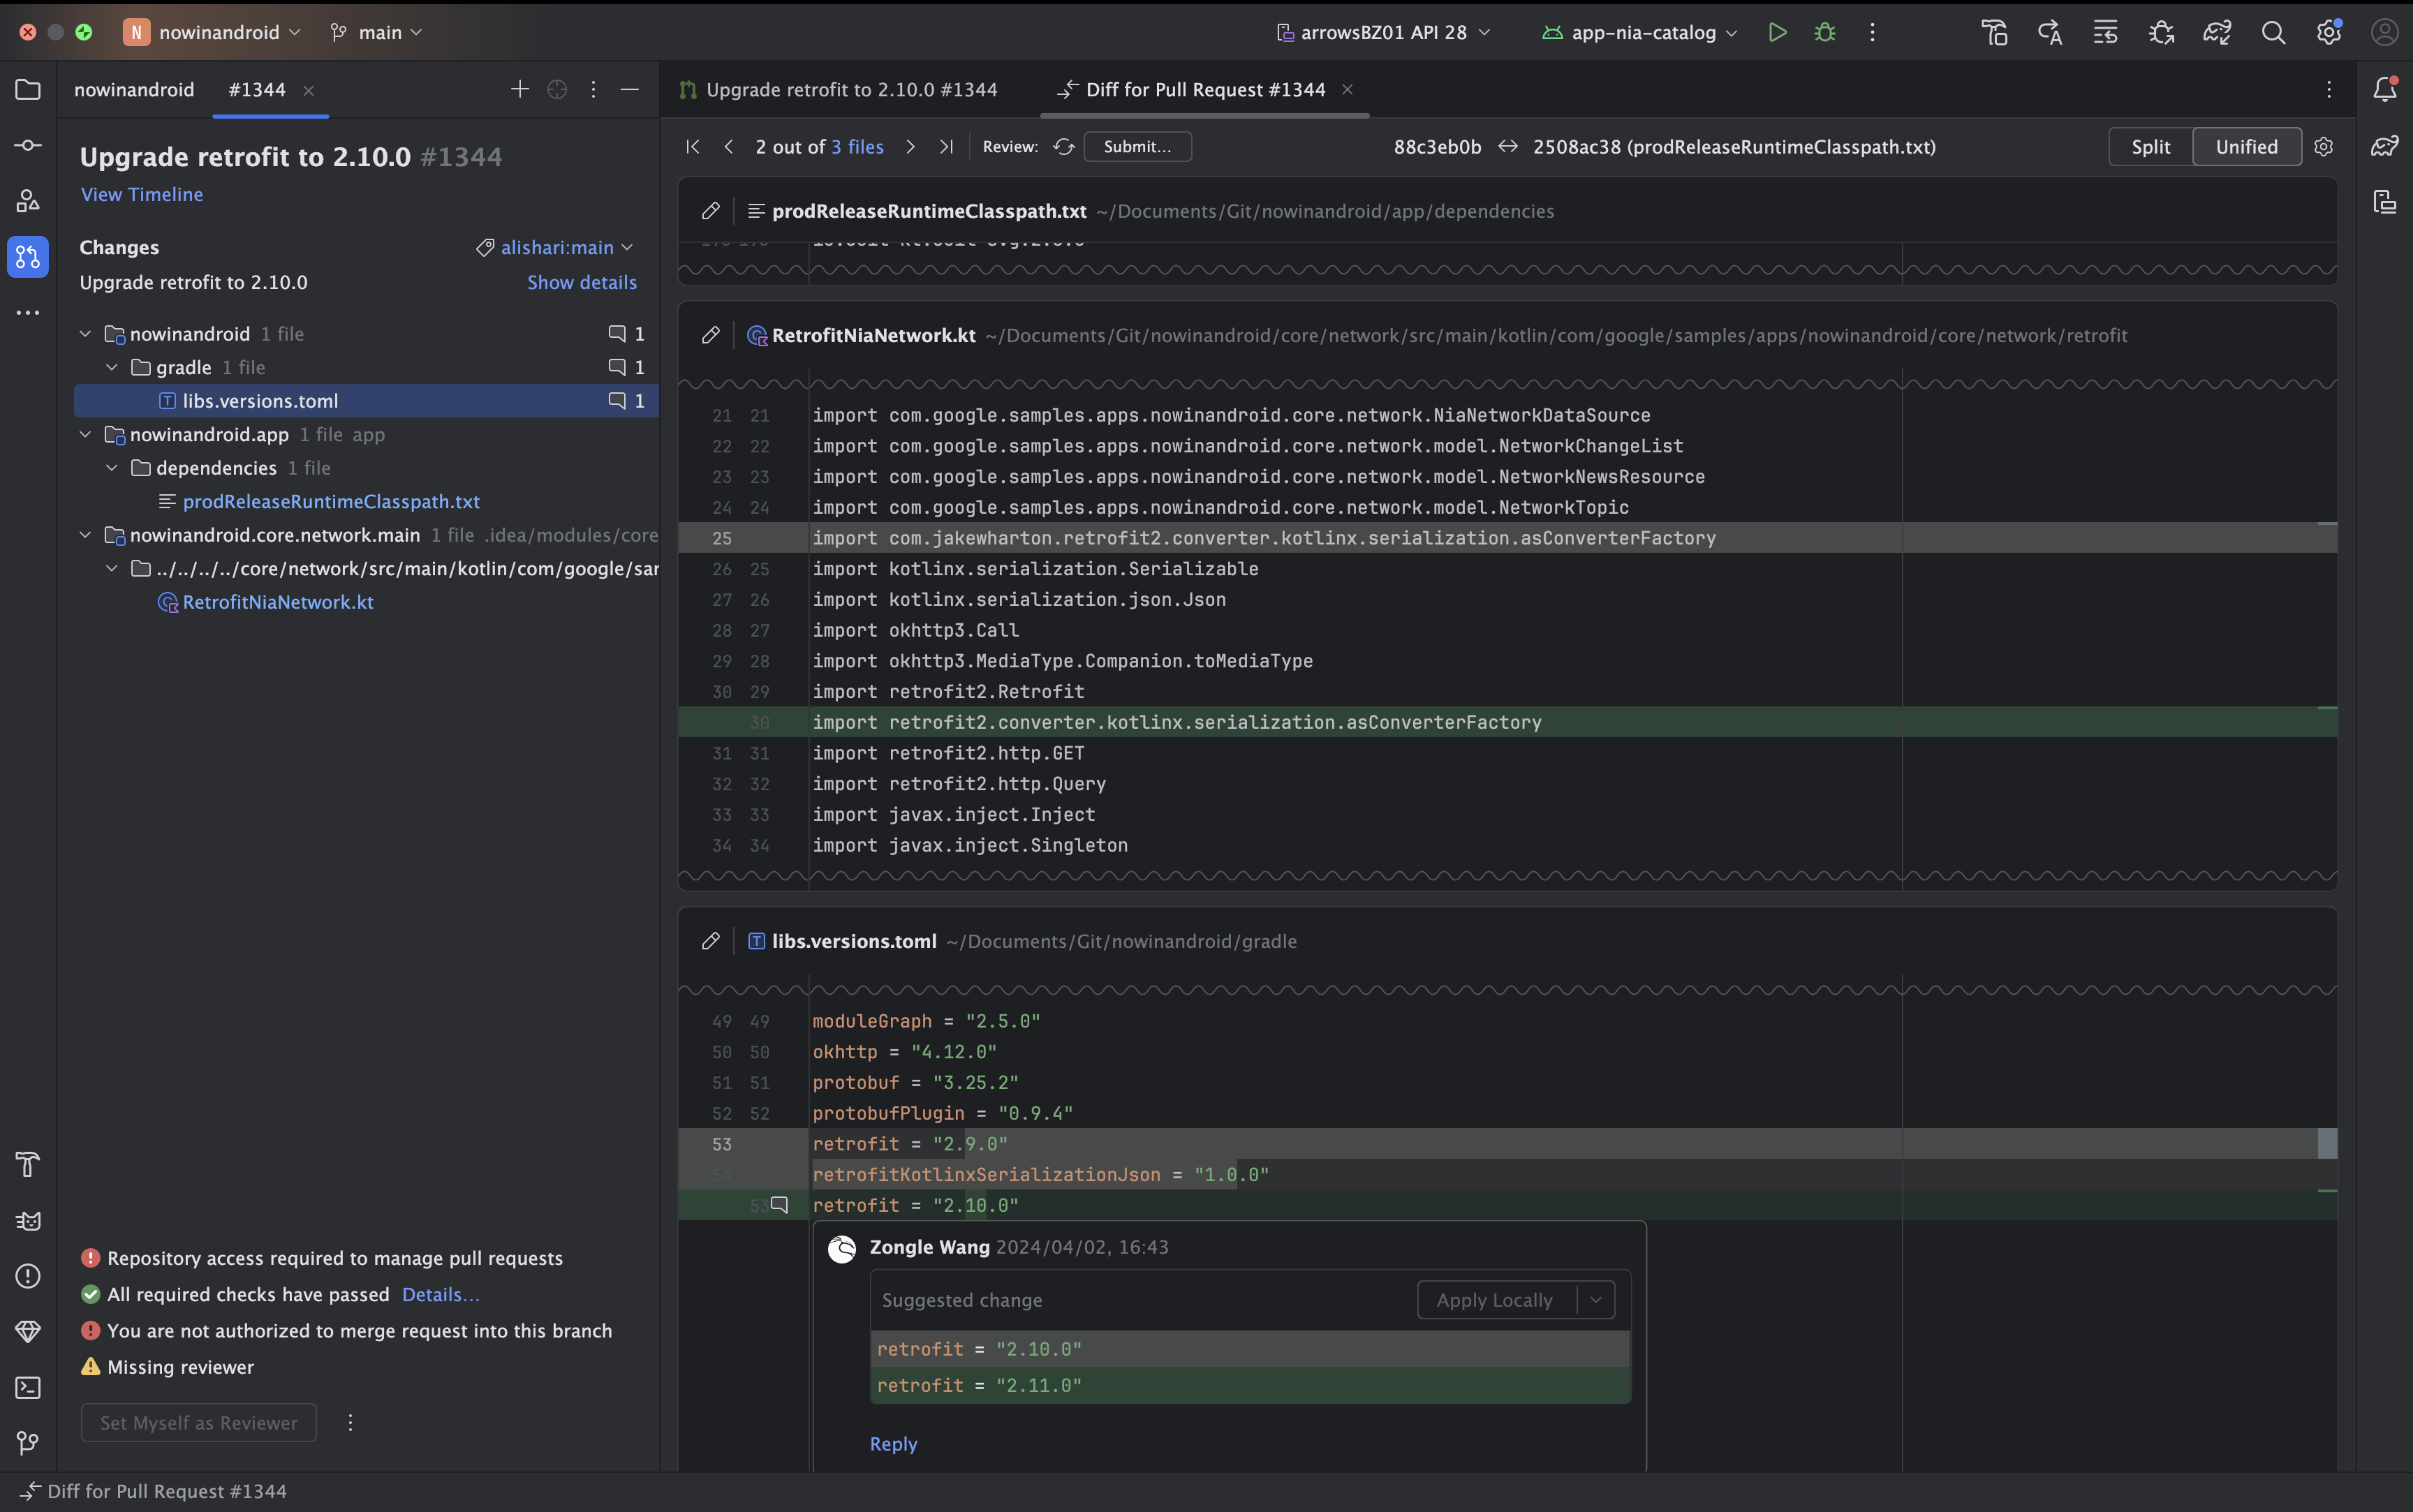2413x1512 pixels.
Task: Select RetrofitNiaNetwork.kt in the changes tree
Action: pos(278,602)
